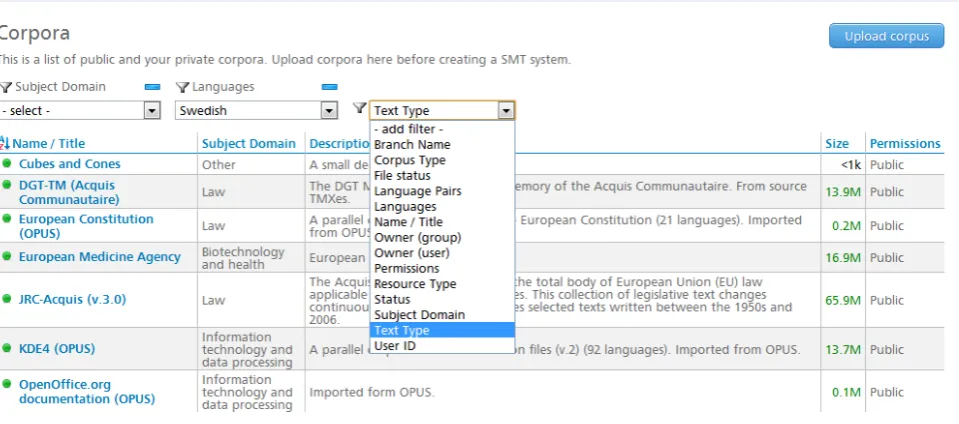Select File status filter option

click(x=442, y=176)
